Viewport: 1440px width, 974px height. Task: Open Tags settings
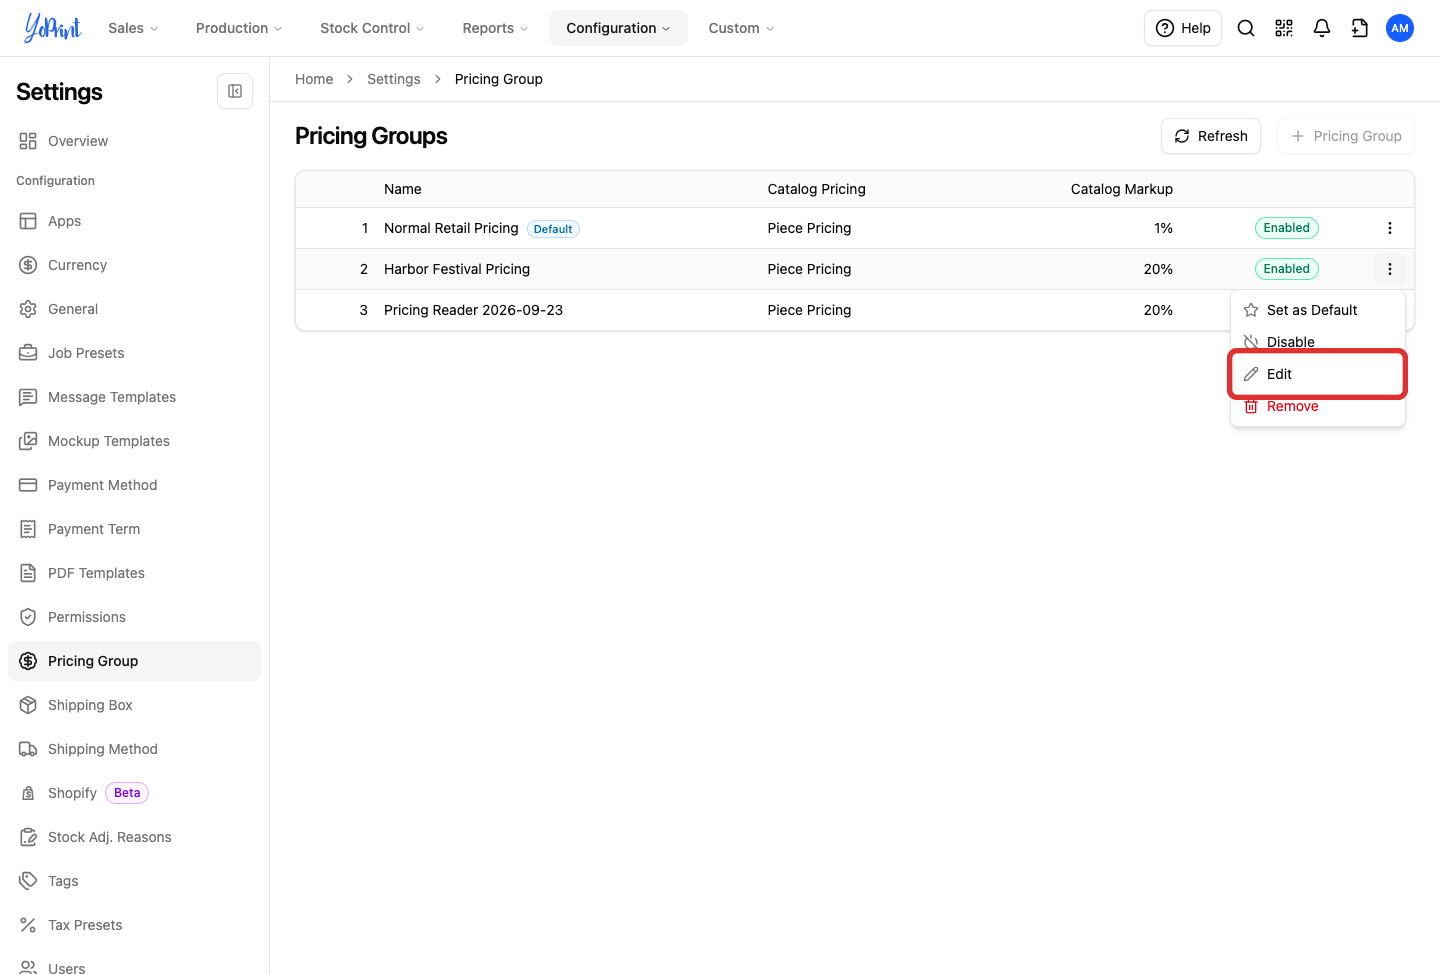[134, 881]
